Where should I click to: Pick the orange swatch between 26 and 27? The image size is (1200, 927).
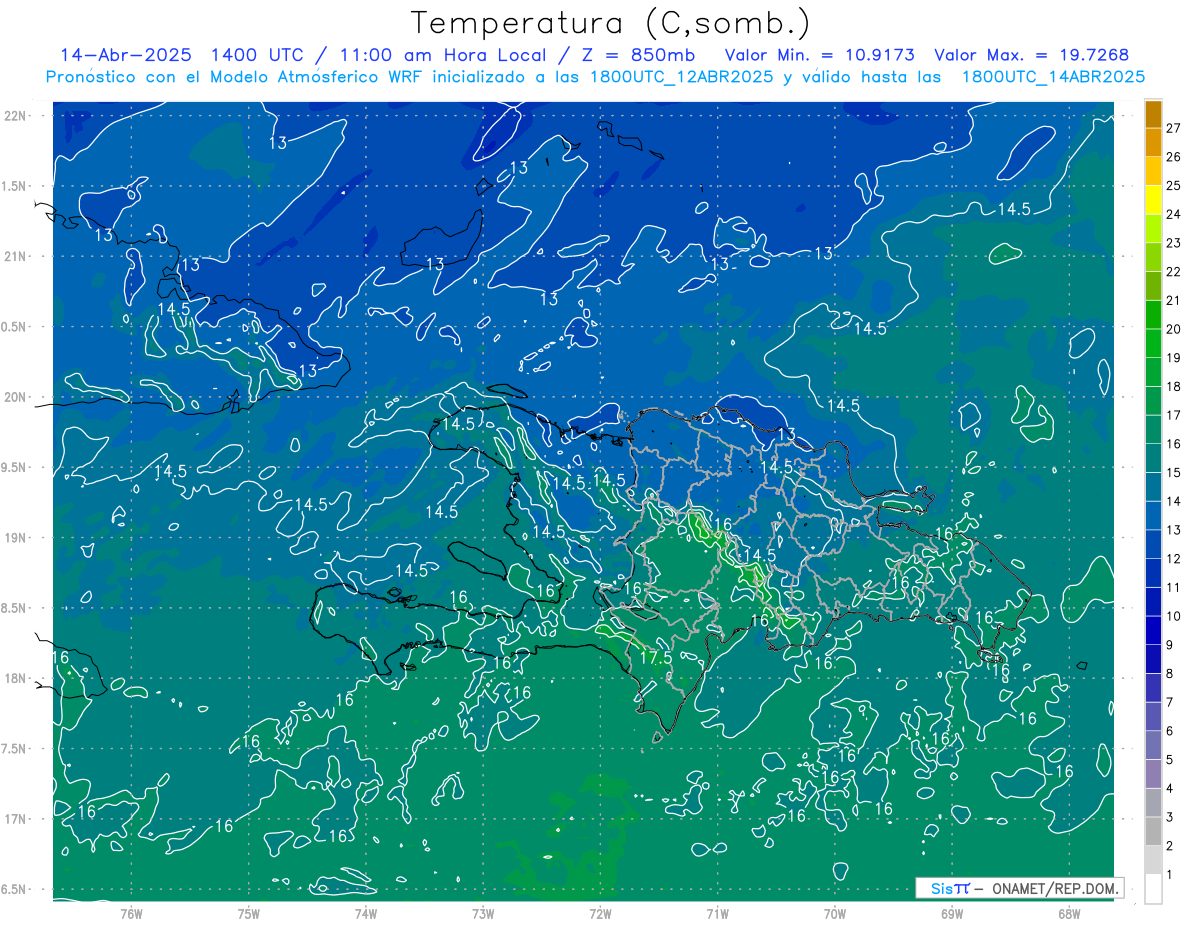pos(1153,143)
